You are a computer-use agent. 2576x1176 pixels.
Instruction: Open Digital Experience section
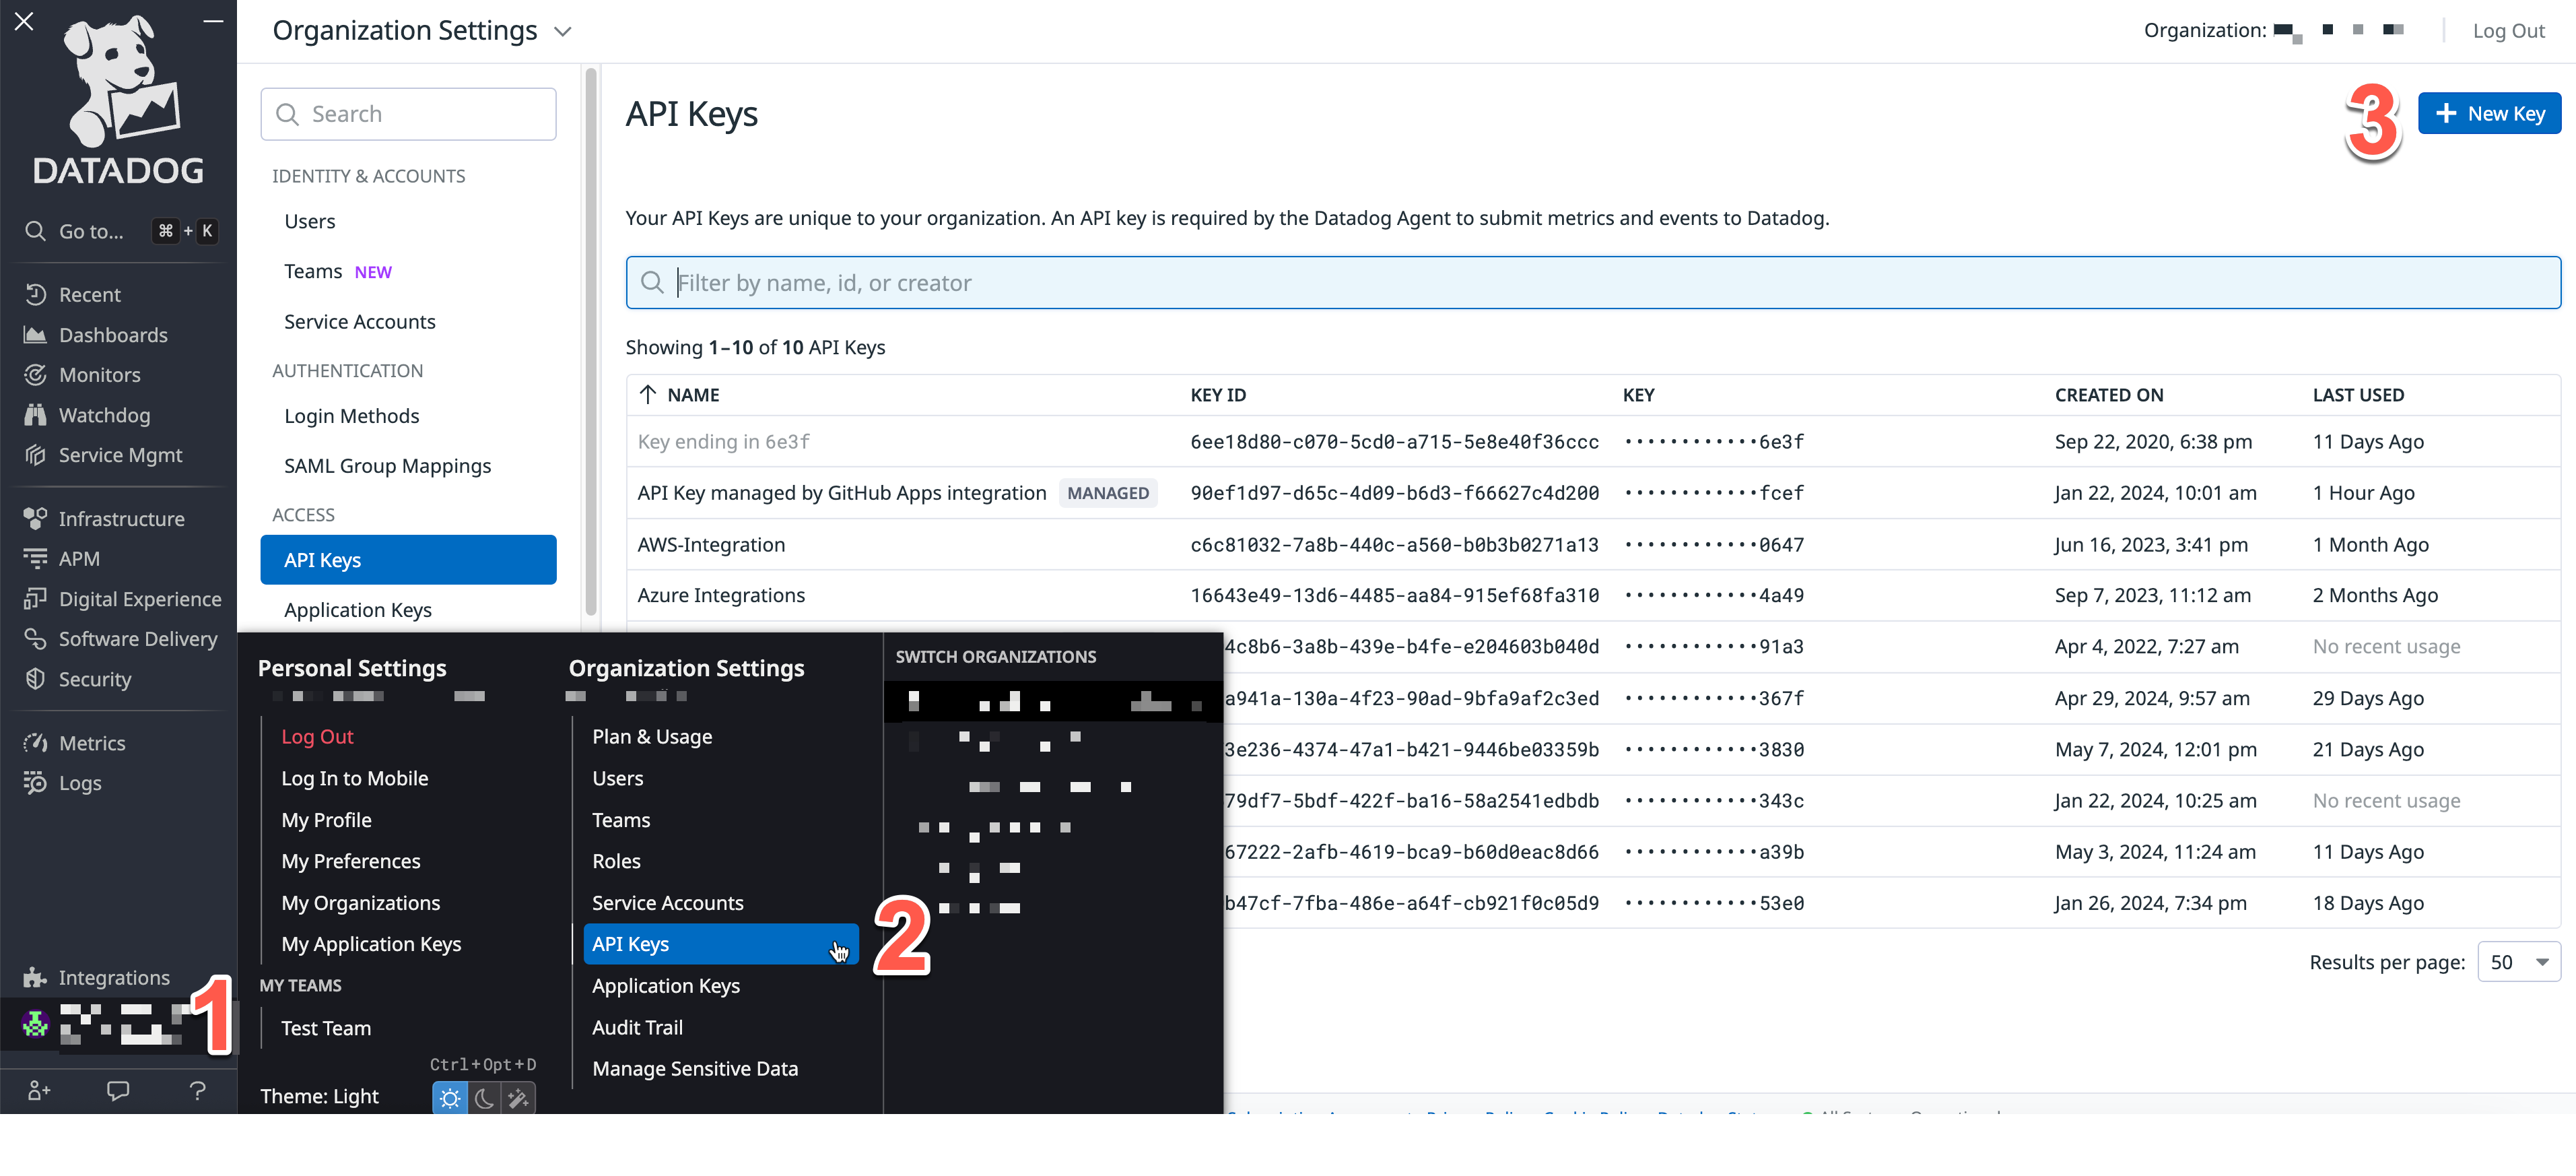[138, 598]
